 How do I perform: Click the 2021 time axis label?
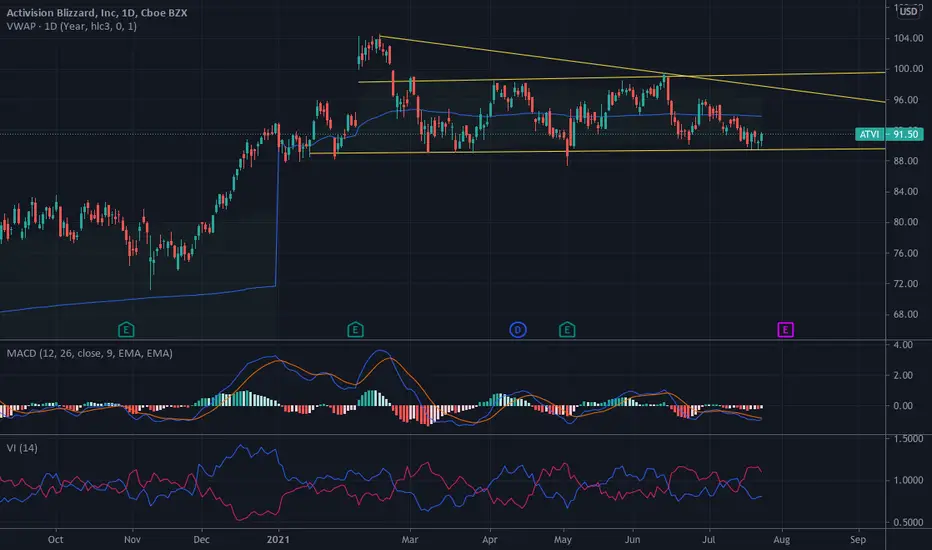point(278,540)
